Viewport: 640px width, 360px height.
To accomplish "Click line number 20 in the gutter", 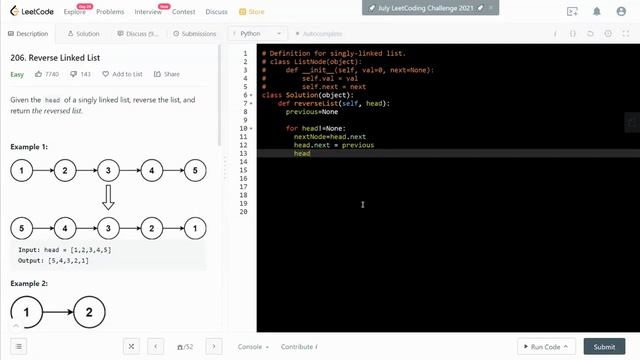I will [x=244, y=212].
